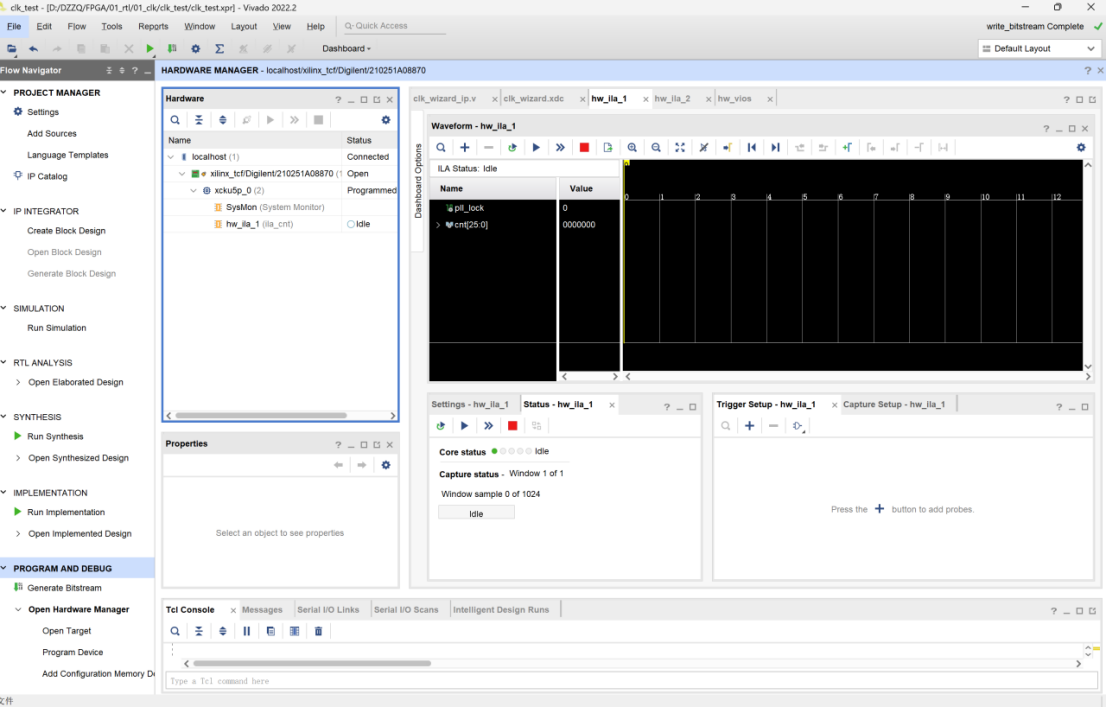The image size is (1107, 707).
Task: Zoom in on the waveform
Action: pyautogui.click(x=632, y=148)
